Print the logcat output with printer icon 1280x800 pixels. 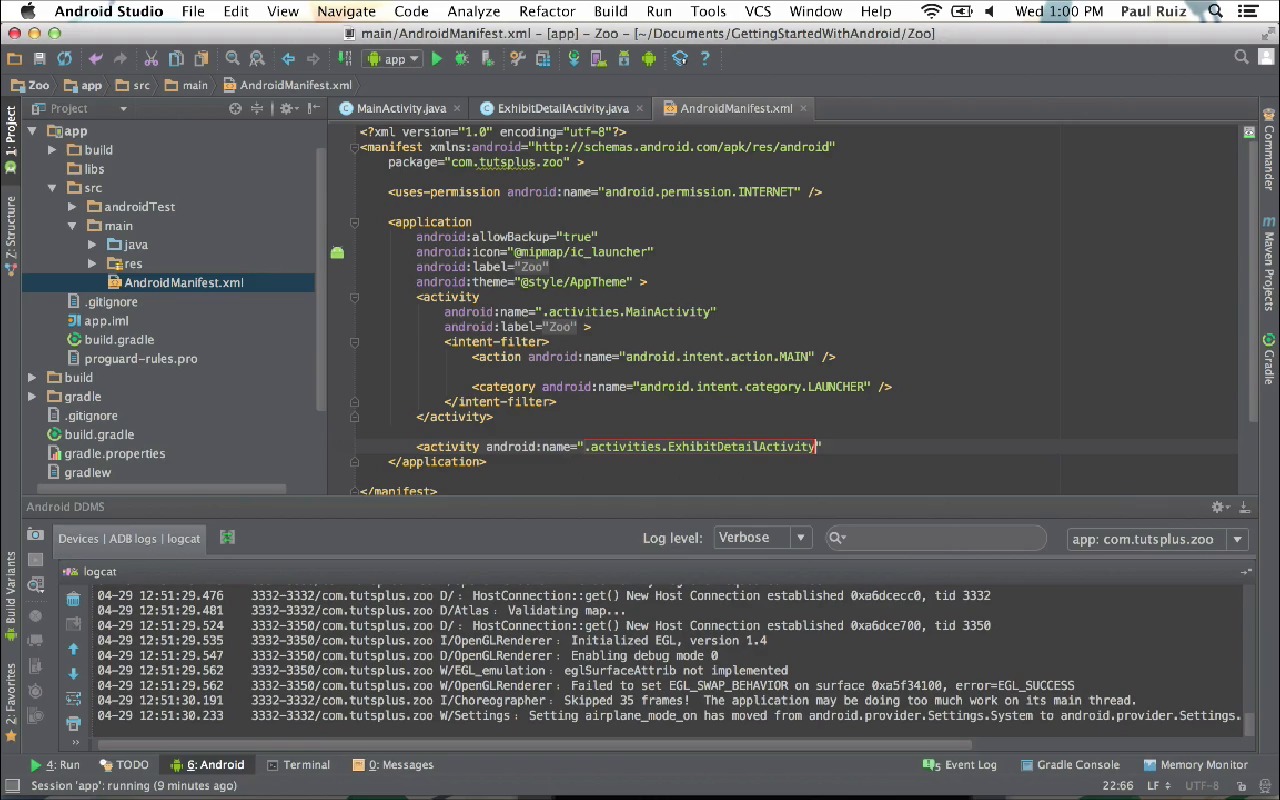pyautogui.click(x=73, y=723)
